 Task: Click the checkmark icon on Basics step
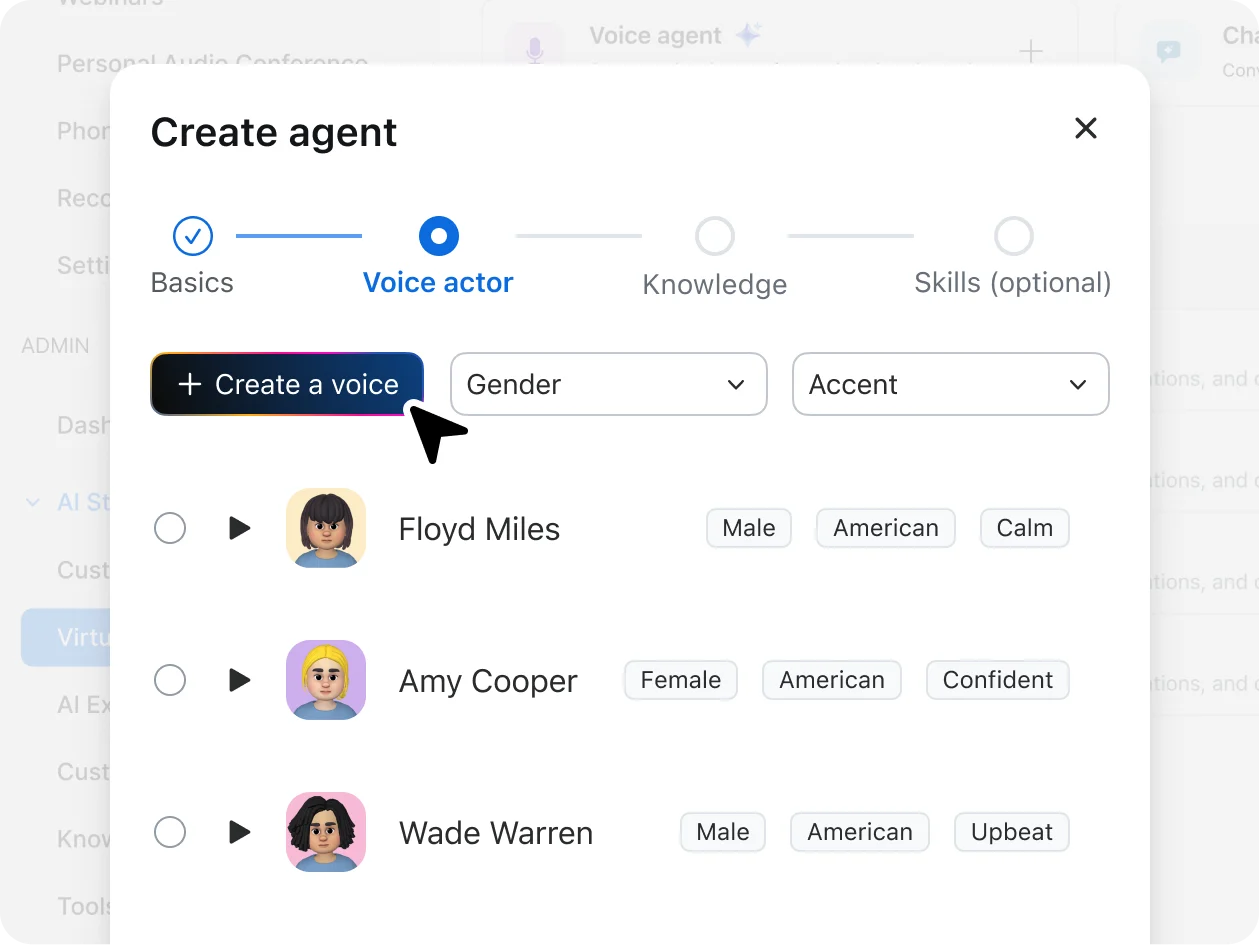(x=192, y=236)
